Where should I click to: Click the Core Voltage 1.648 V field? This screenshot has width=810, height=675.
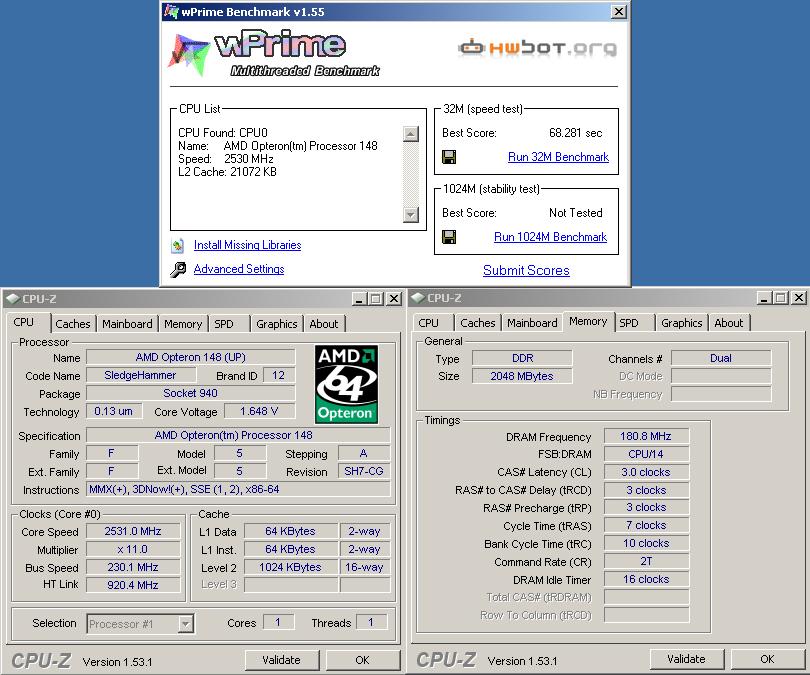click(259, 411)
